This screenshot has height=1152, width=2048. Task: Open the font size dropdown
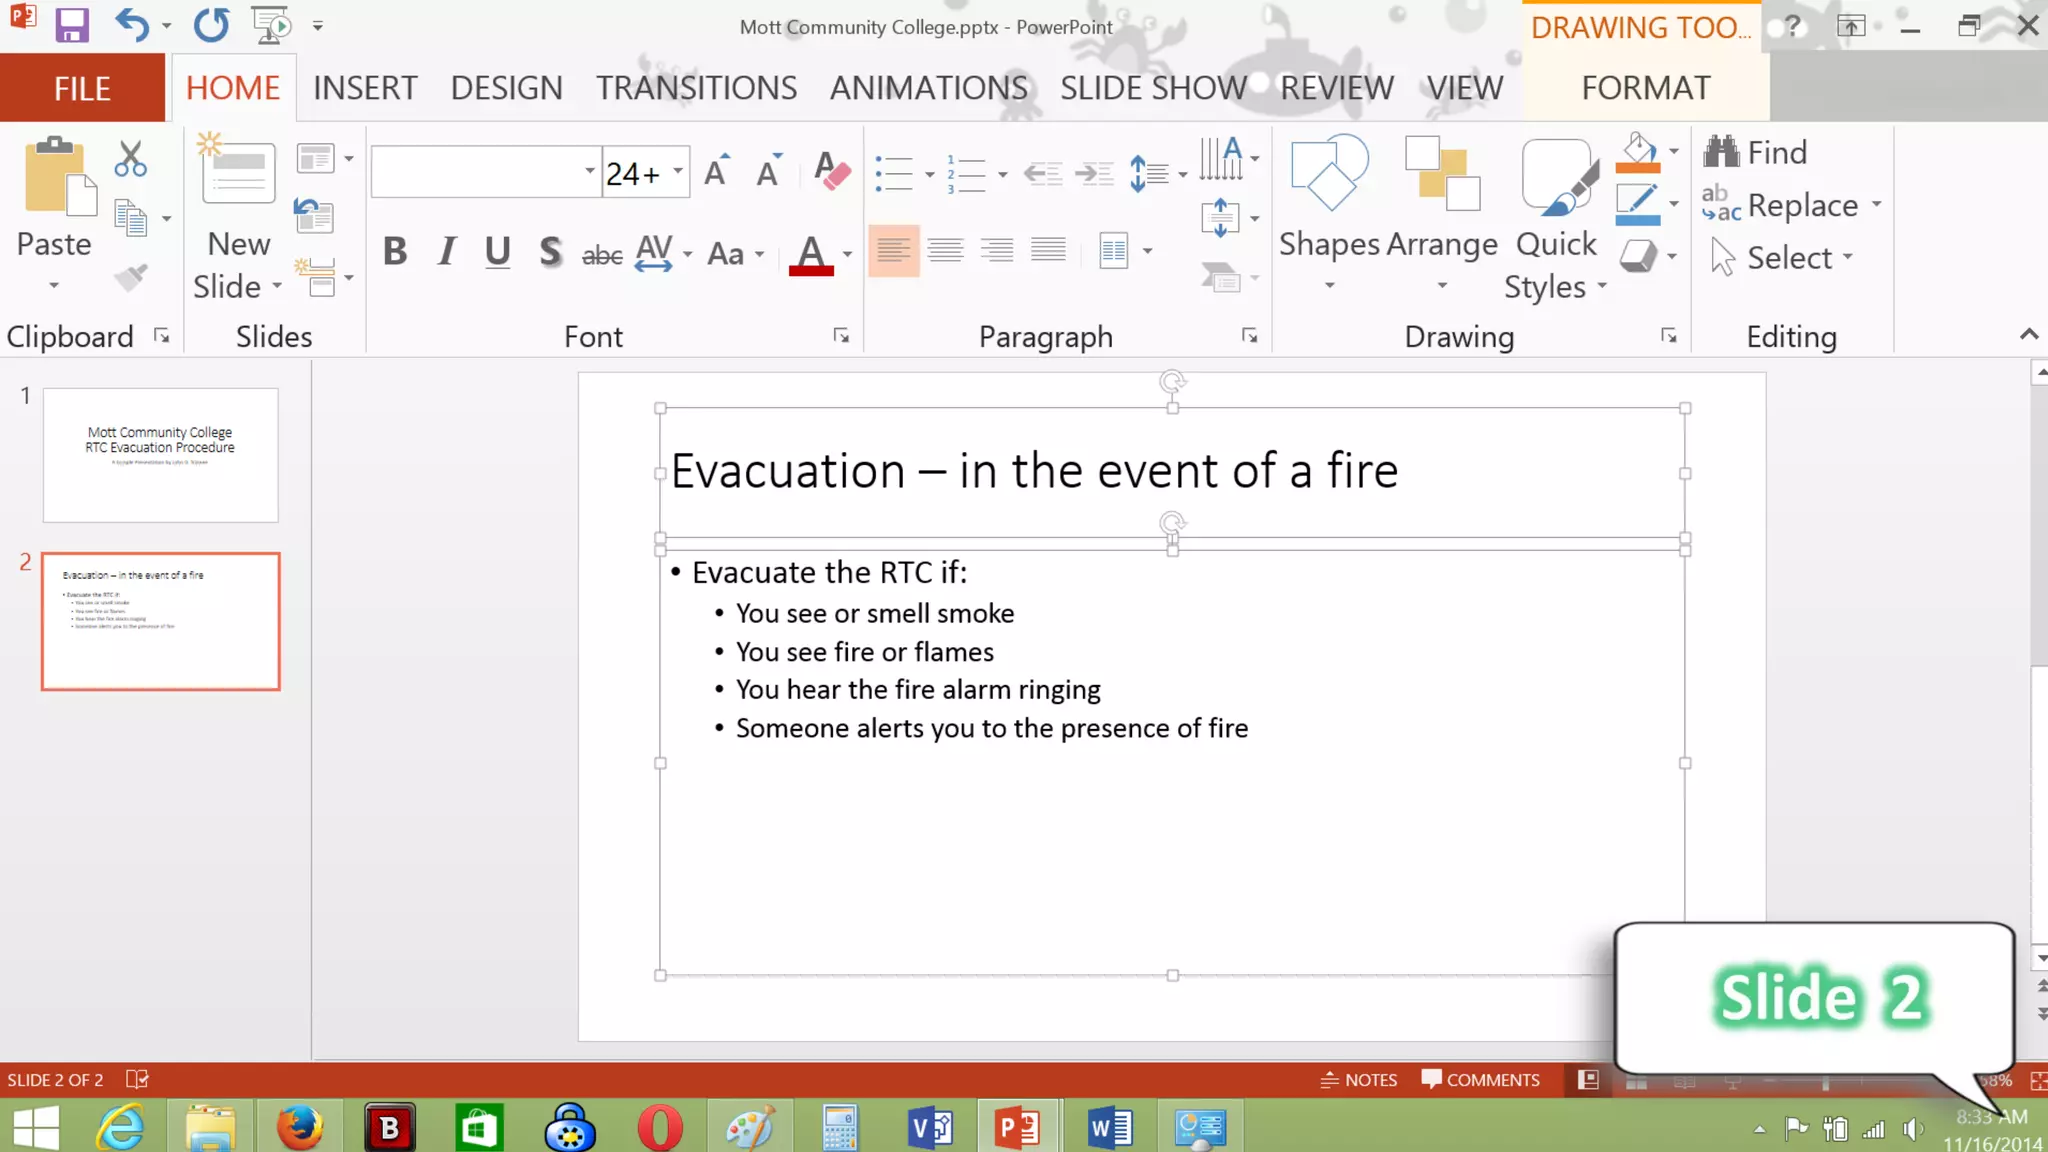[678, 172]
